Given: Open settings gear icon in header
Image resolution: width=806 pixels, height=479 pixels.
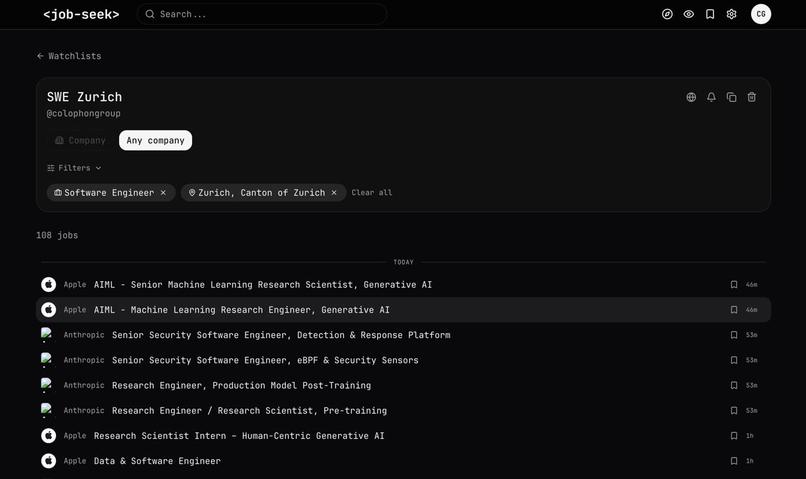Looking at the screenshot, I should pyautogui.click(x=731, y=14).
